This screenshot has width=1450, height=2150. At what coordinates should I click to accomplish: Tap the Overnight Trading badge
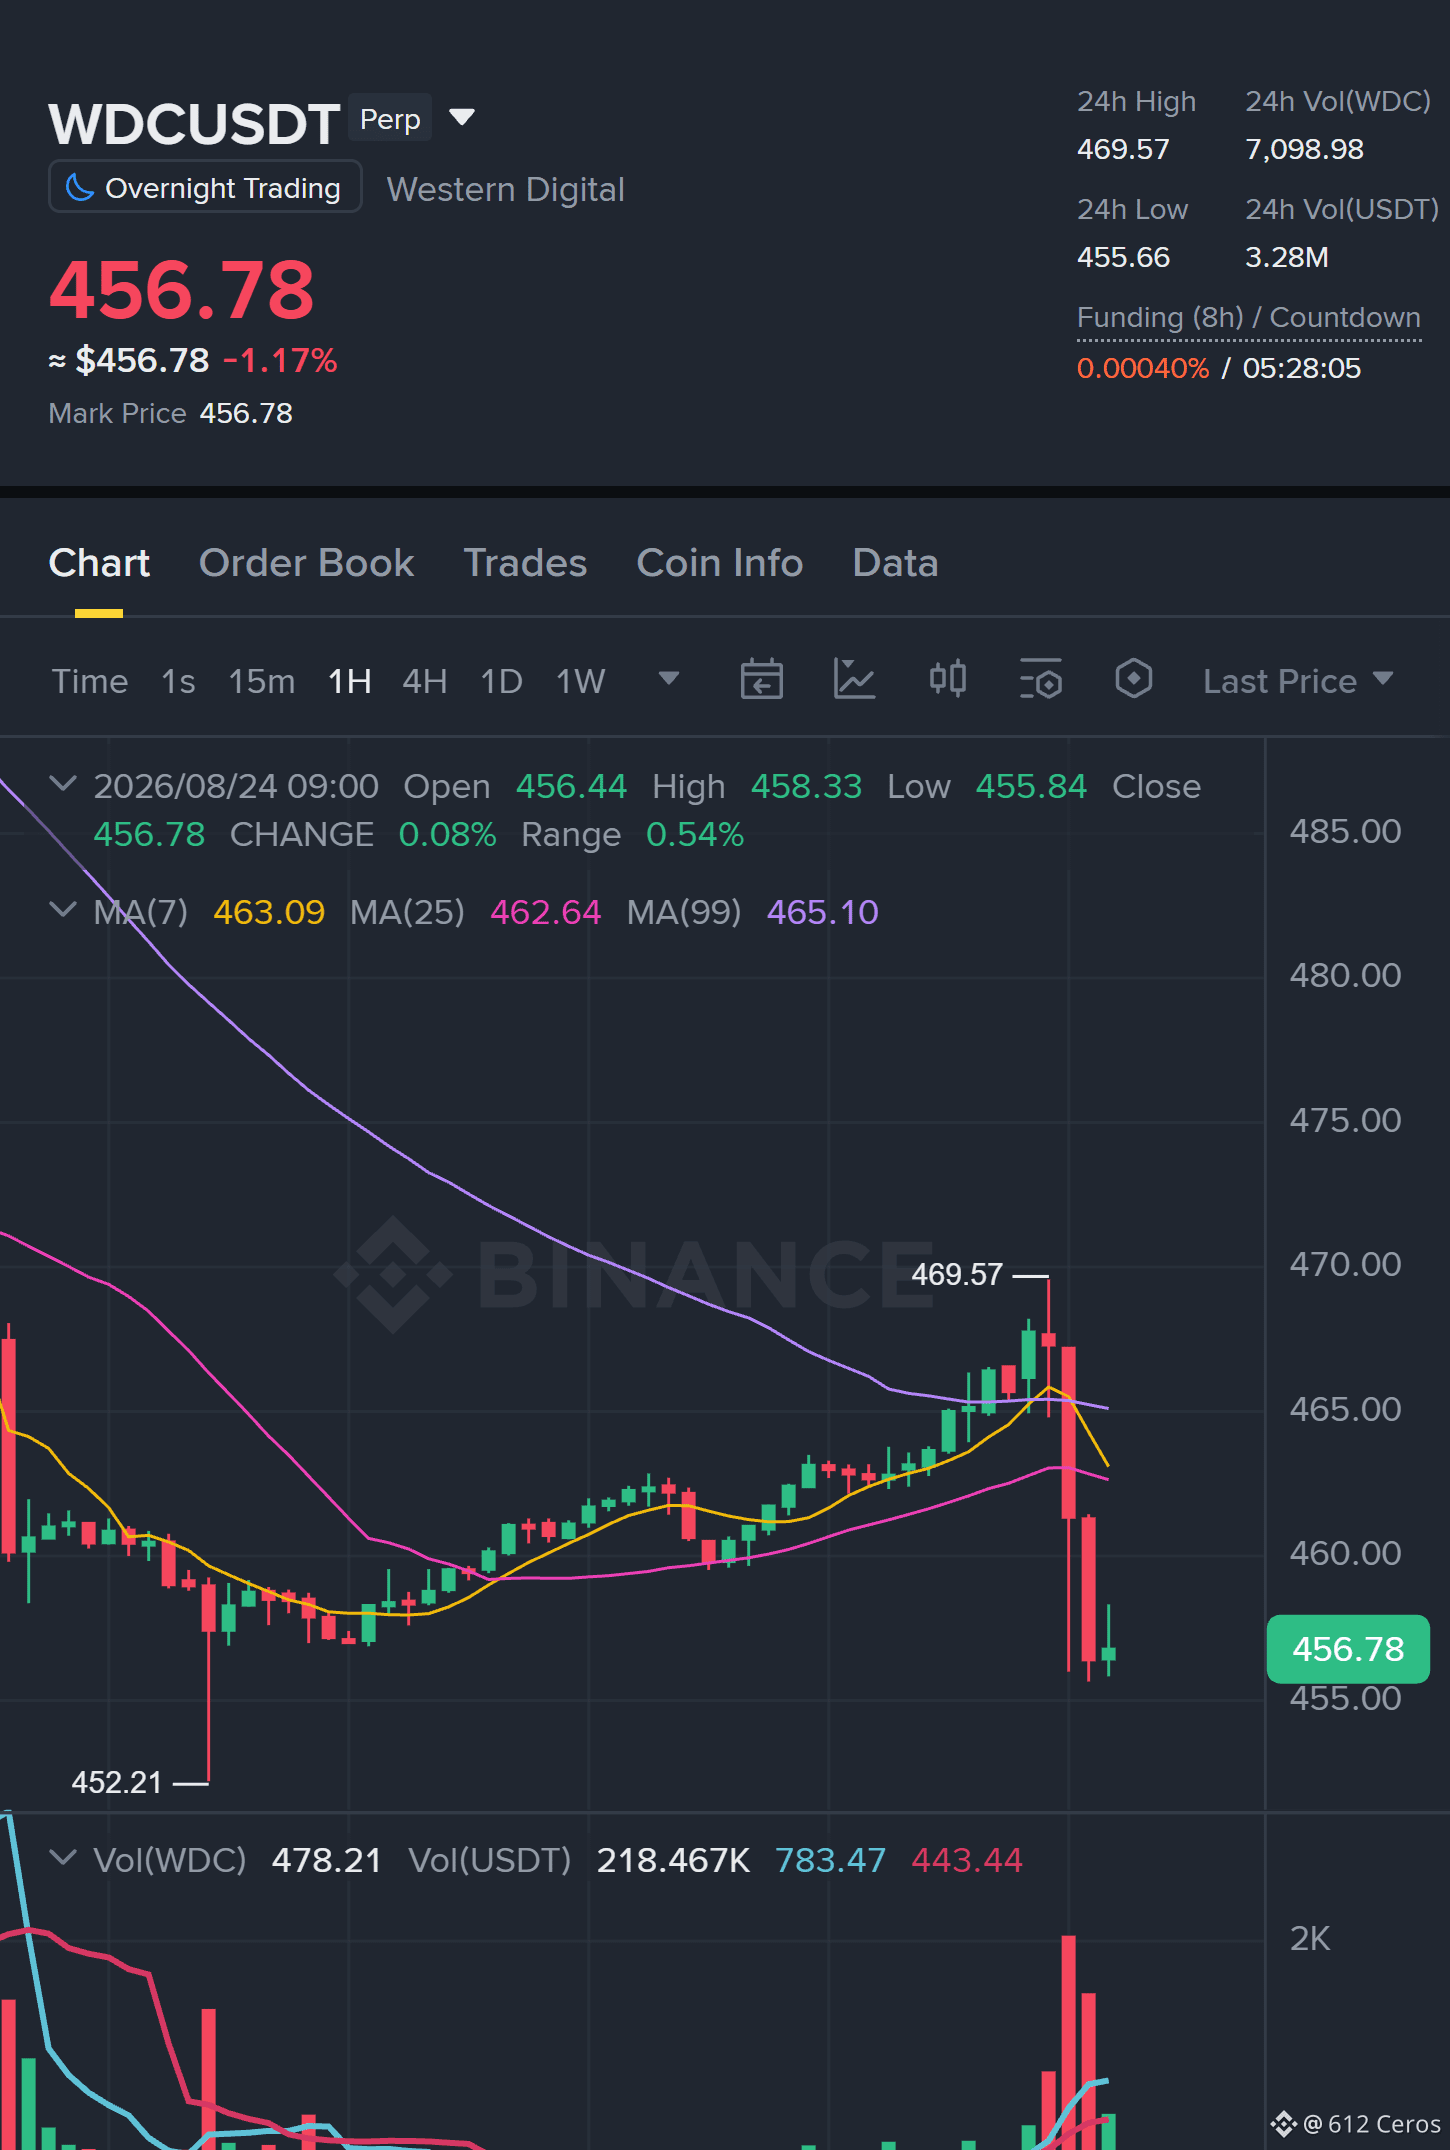pos(205,187)
